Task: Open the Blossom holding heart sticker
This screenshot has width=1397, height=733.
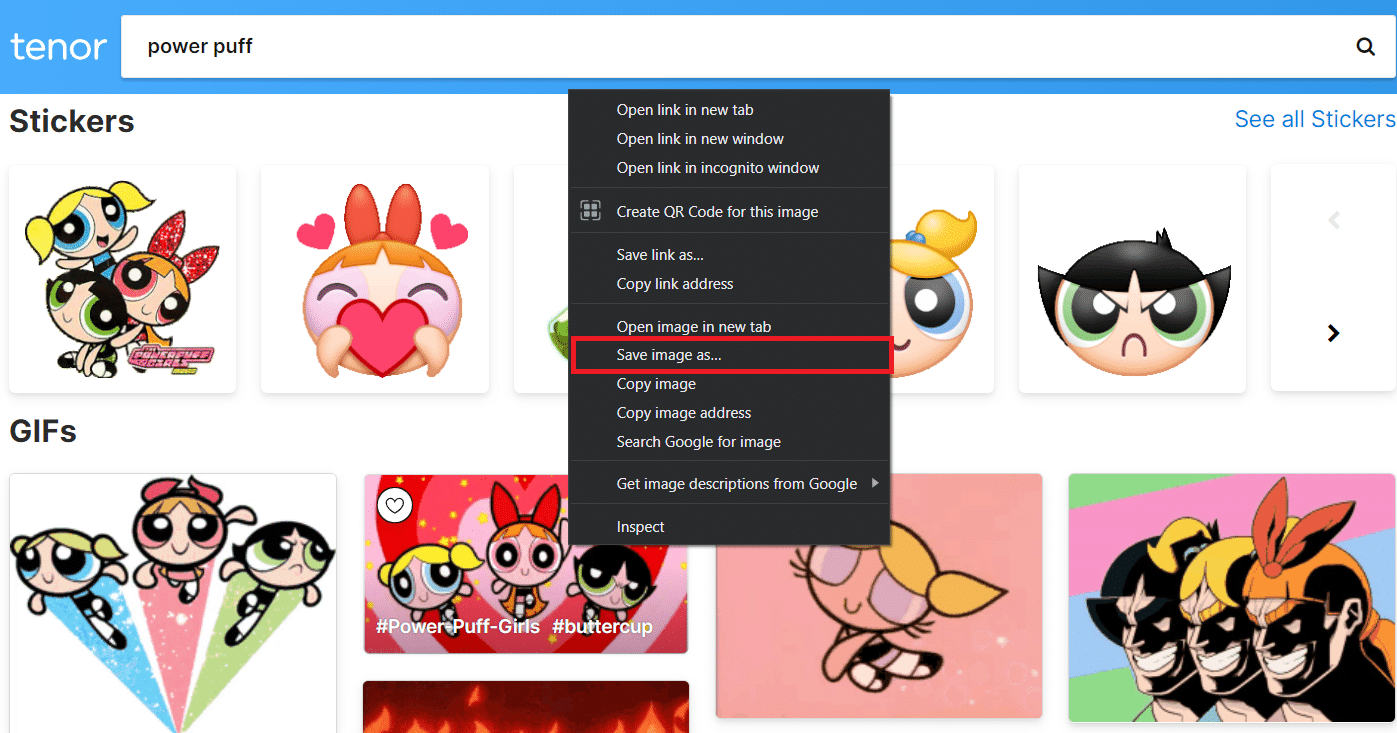Action: click(375, 279)
